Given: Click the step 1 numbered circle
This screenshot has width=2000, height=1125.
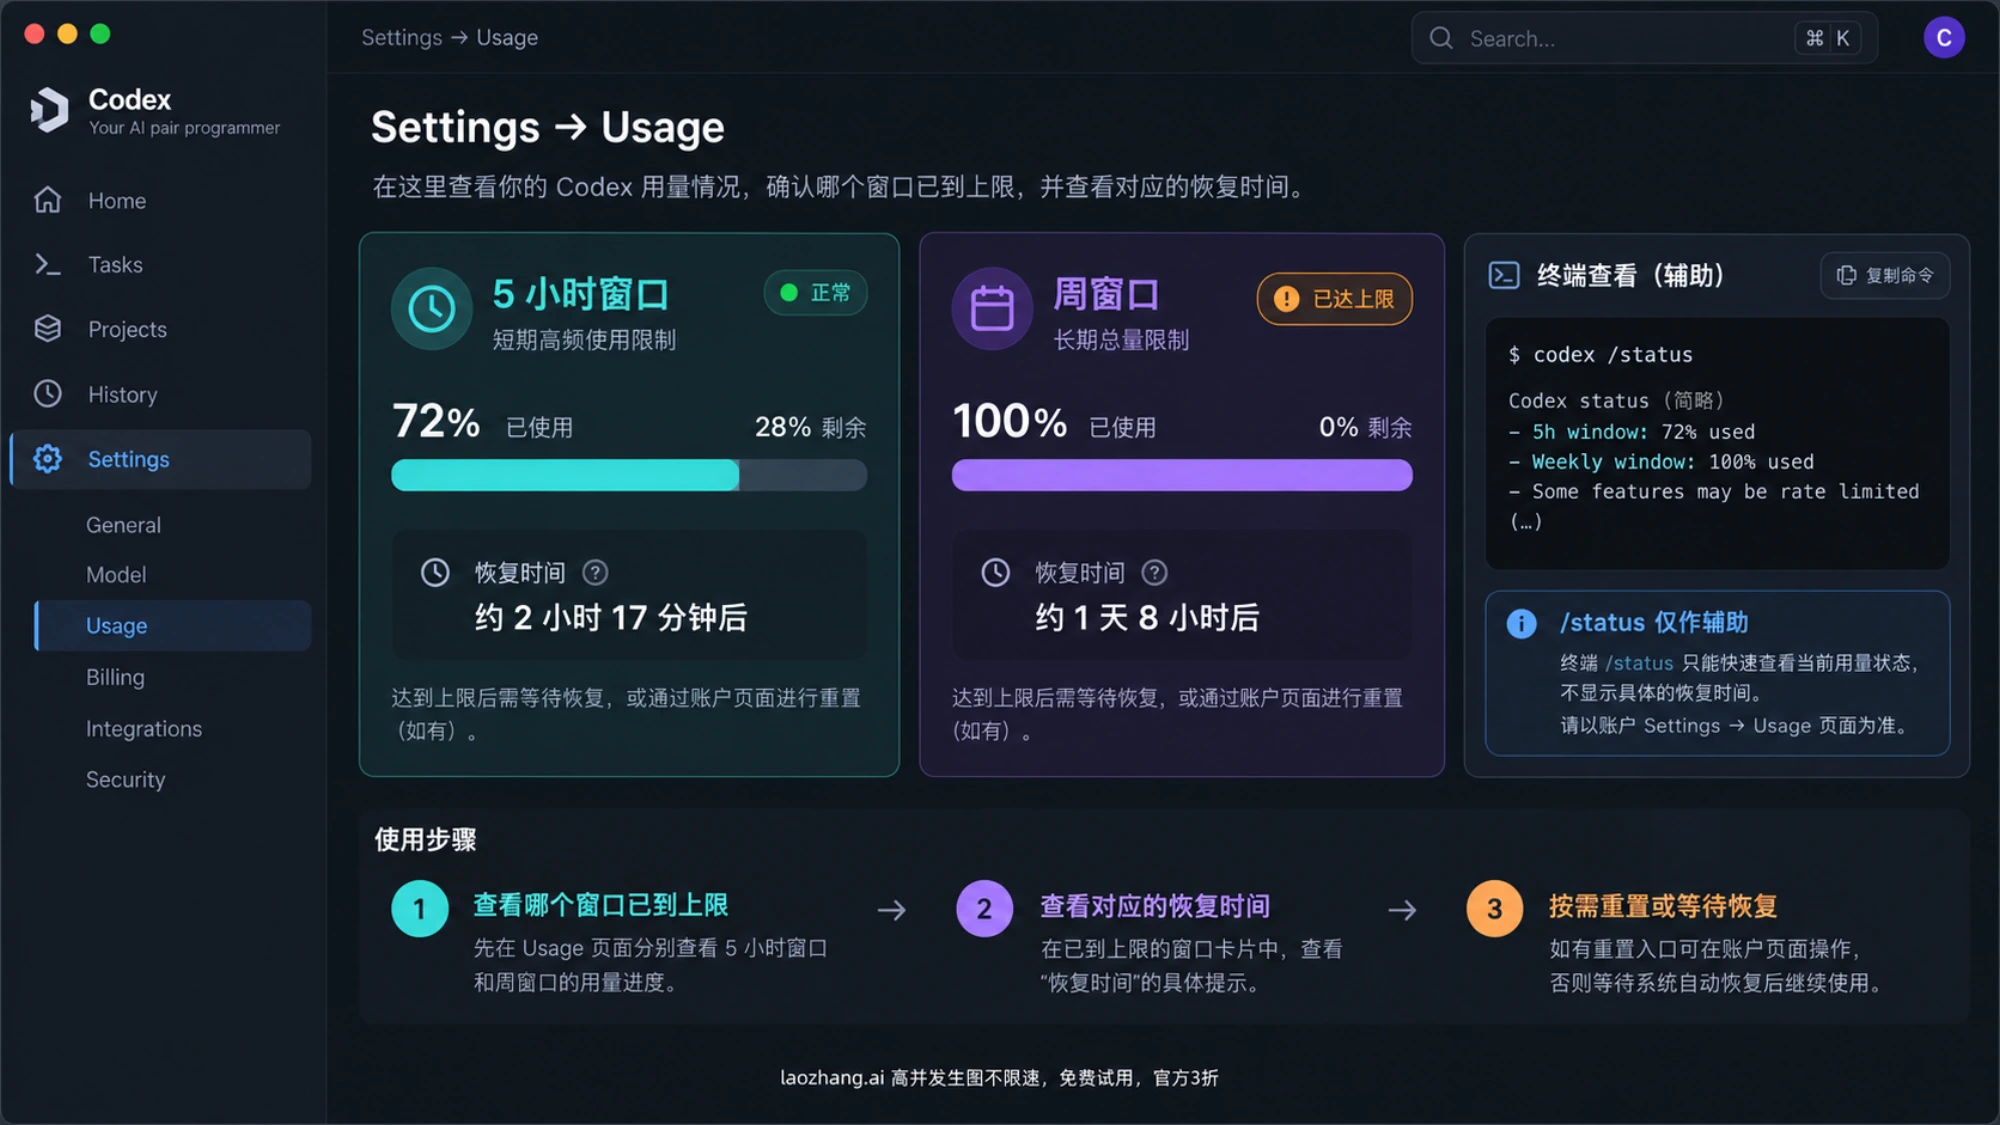Looking at the screenshot, I should (420, 909).
